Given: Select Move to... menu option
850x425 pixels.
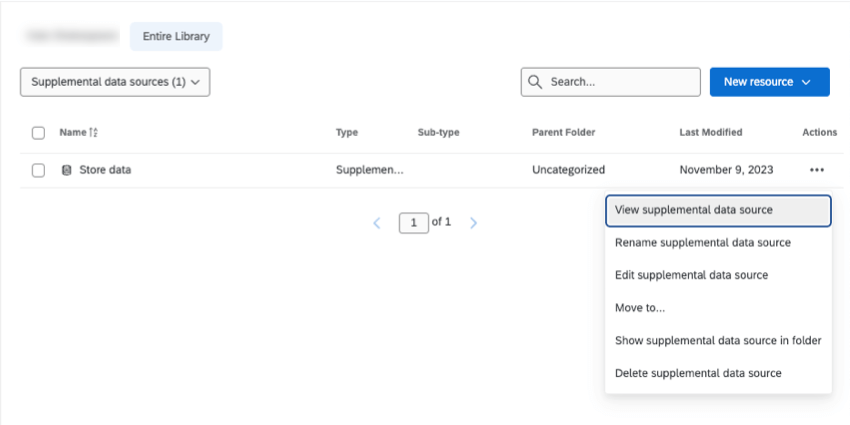Looking at the screenshot, I should pyautogui.click(x=640, y=308).
